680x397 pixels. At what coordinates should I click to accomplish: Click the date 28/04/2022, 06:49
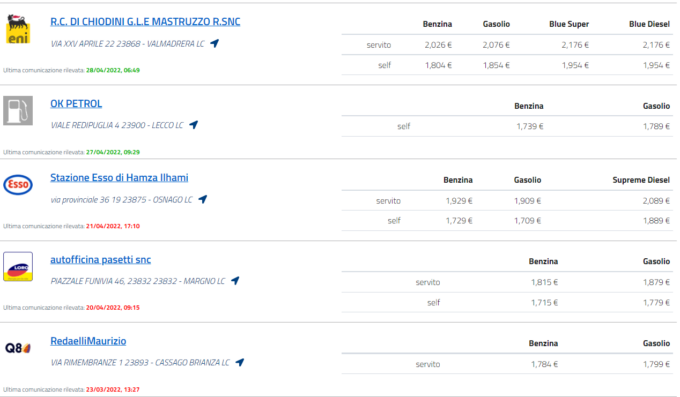point(113,70)
